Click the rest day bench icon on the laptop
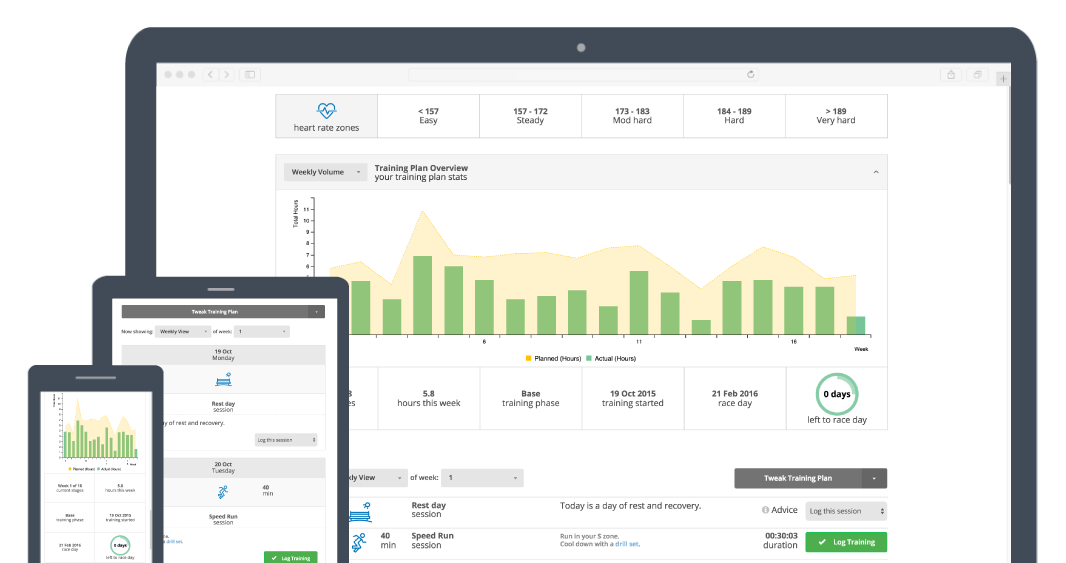The image size is (1066, 563). (360, 512)
